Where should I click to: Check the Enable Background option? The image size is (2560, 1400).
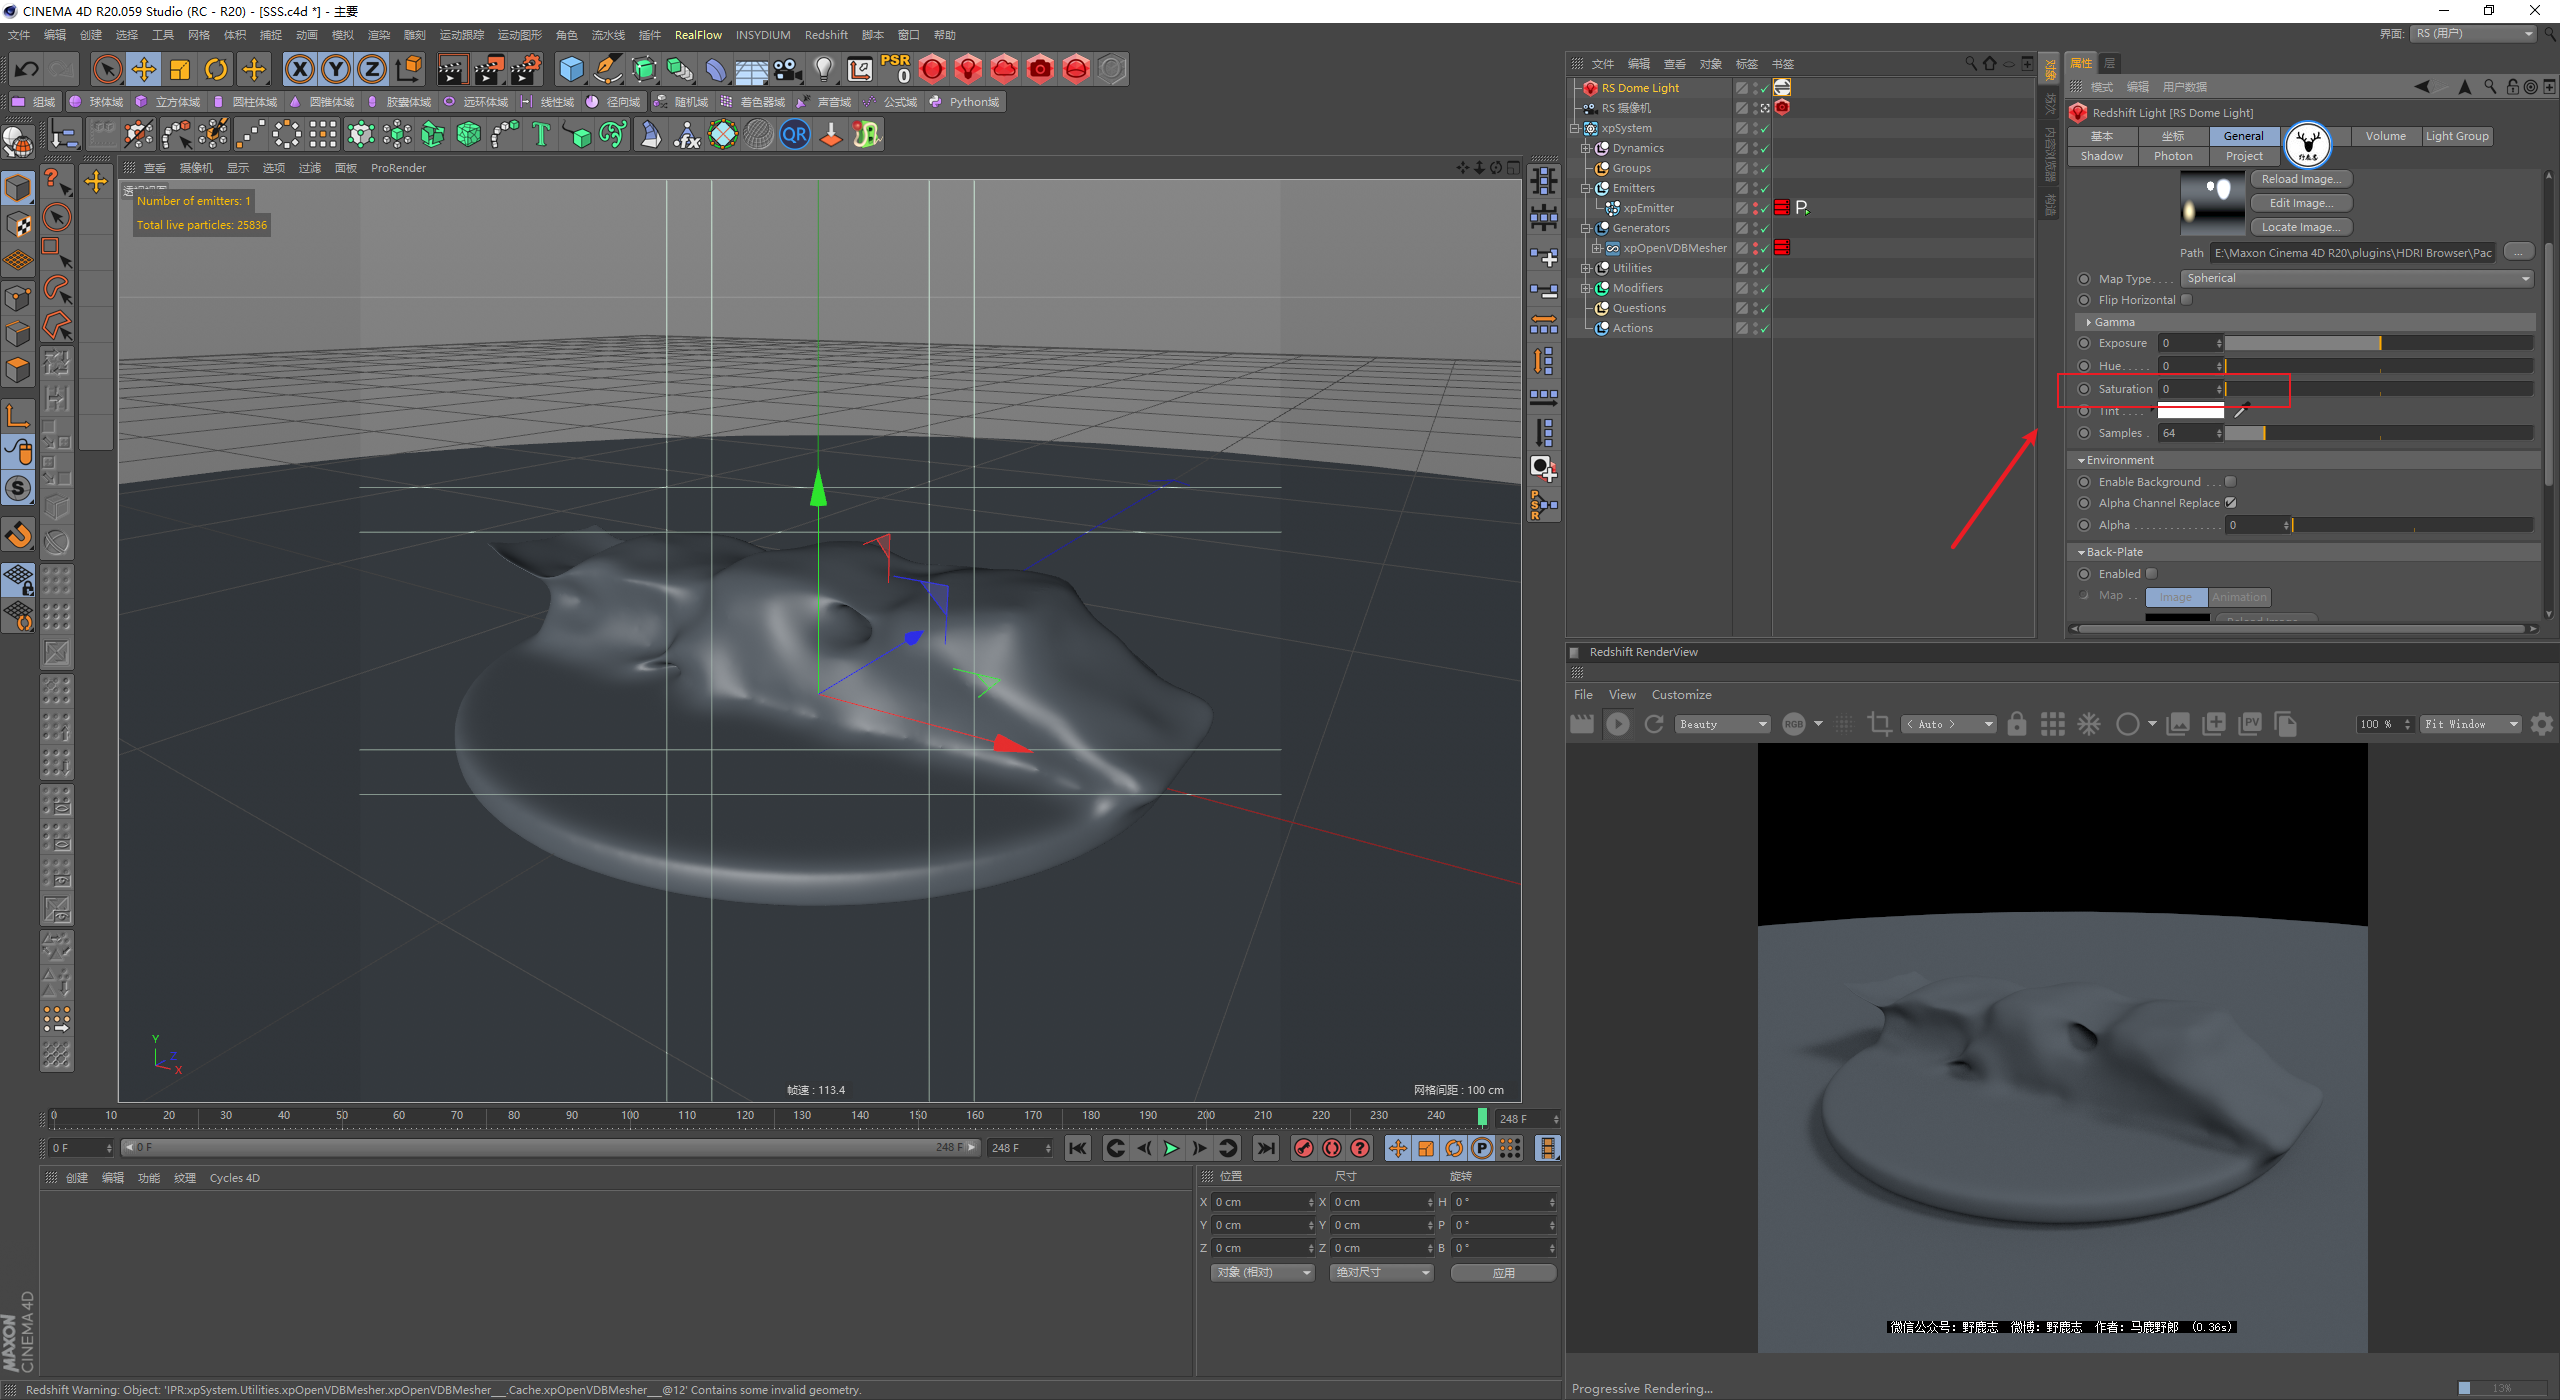pos(2230,482)
